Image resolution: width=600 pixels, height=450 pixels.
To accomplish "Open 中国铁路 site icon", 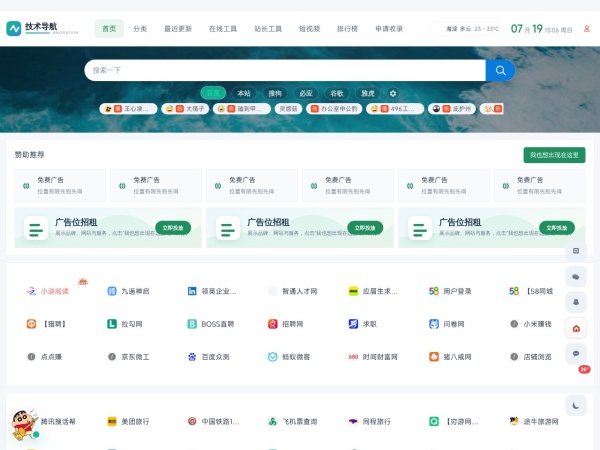I will [x=192, y=422].
